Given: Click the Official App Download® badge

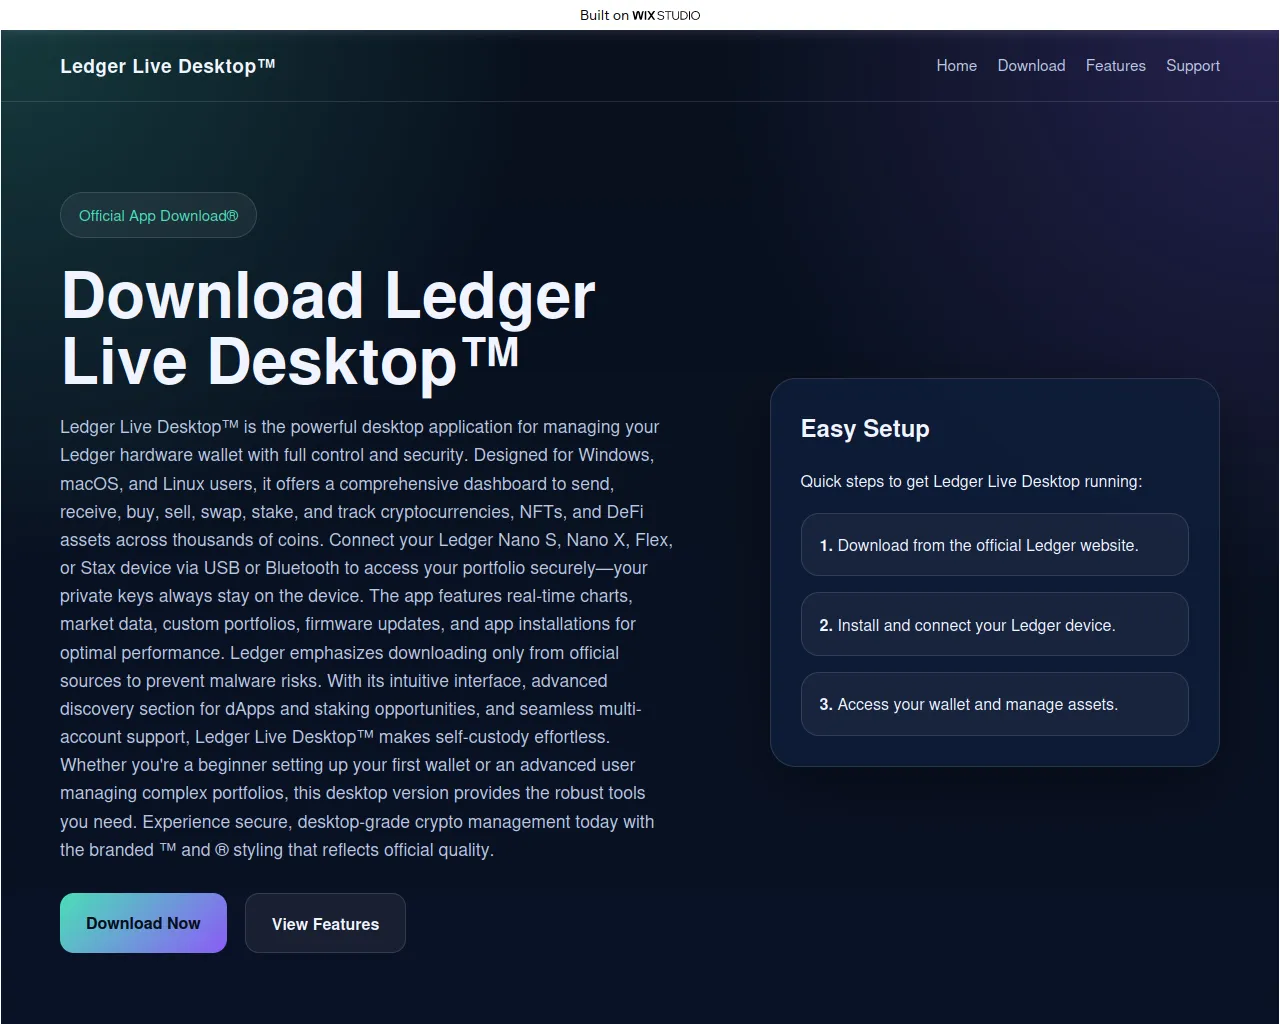Looking at the screenshot, I should tap(158, 215).
